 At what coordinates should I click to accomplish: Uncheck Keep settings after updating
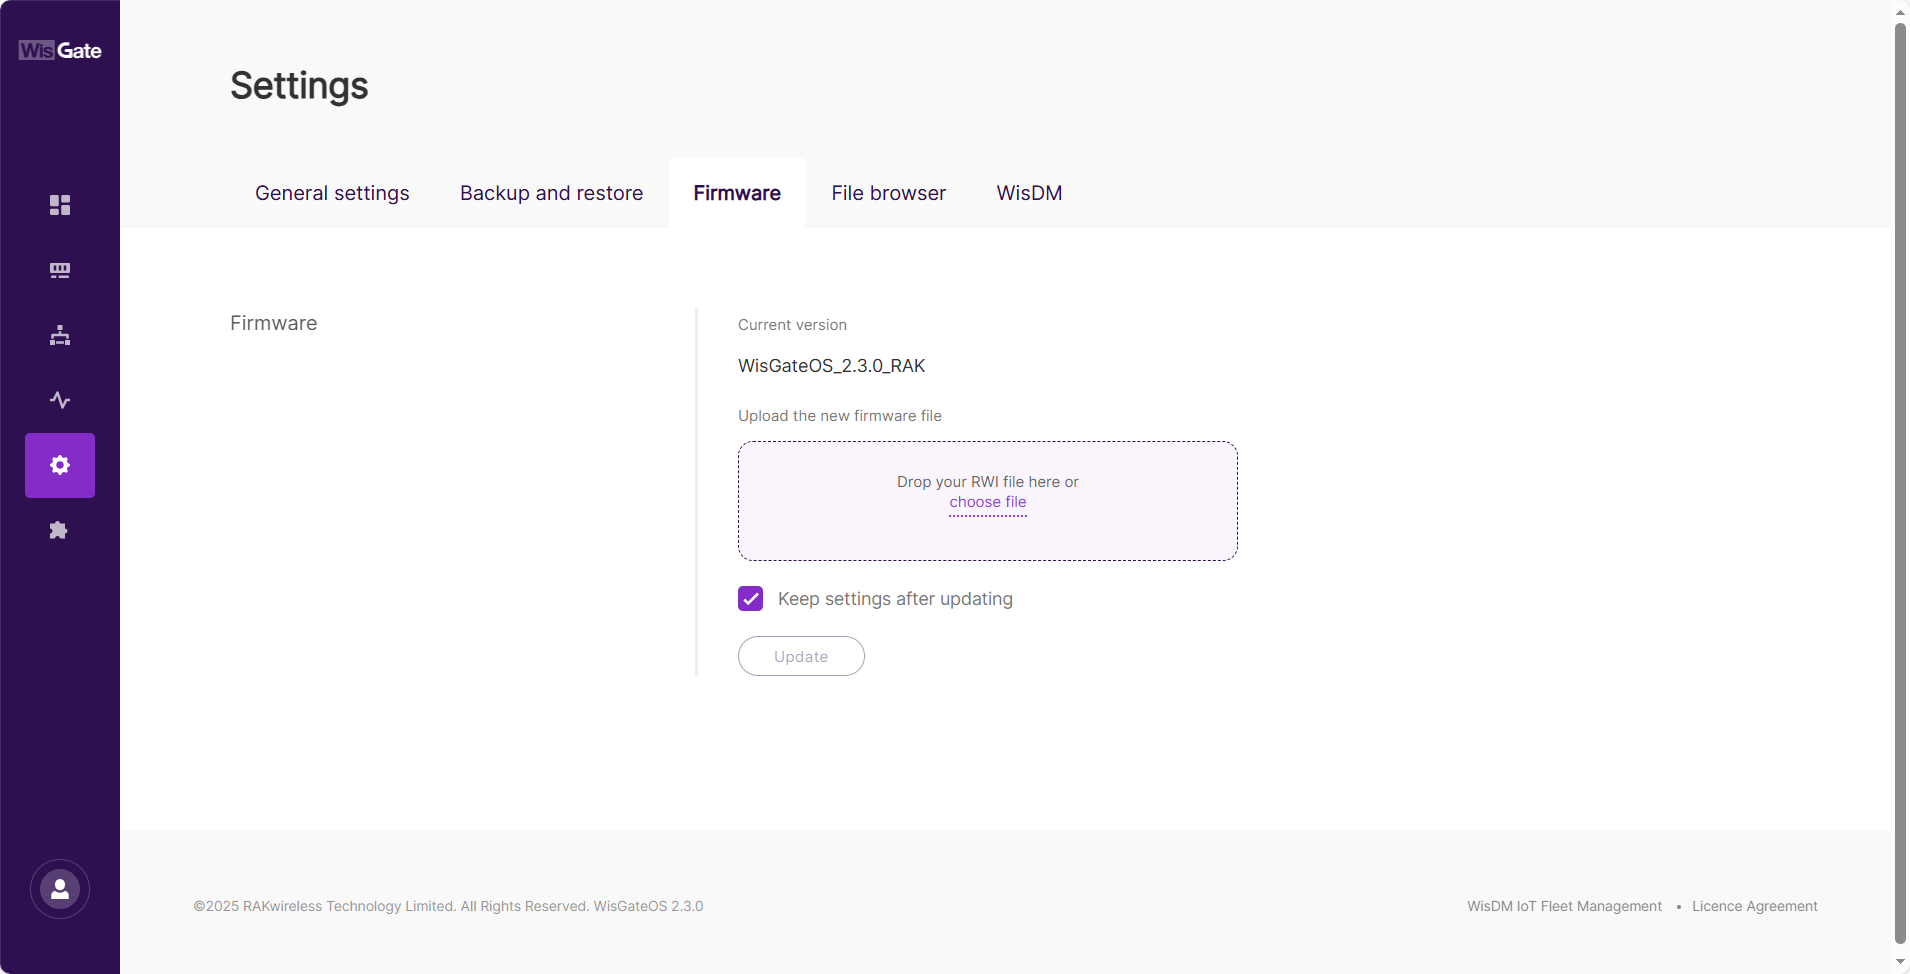750,599
